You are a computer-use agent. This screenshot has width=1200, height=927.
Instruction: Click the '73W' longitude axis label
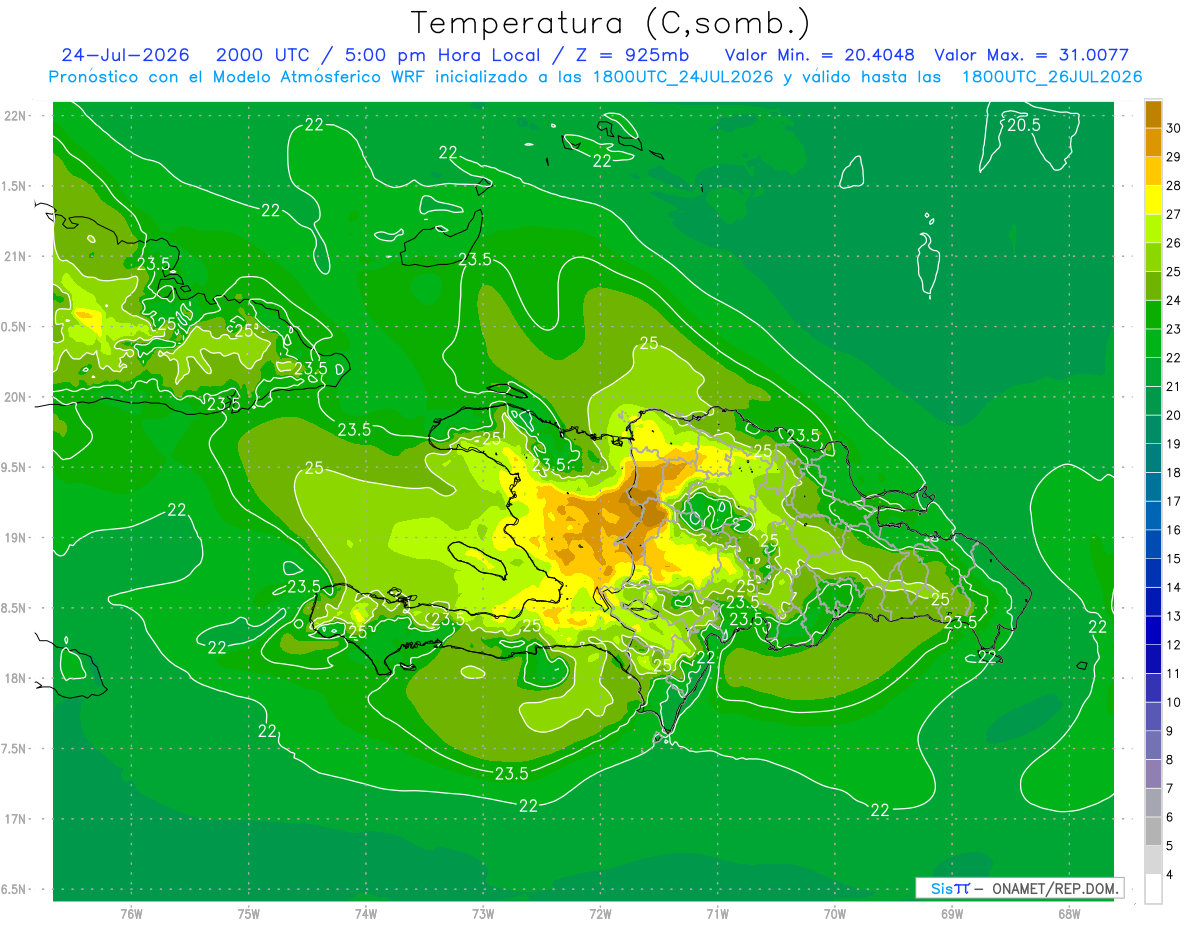point(483,913)
